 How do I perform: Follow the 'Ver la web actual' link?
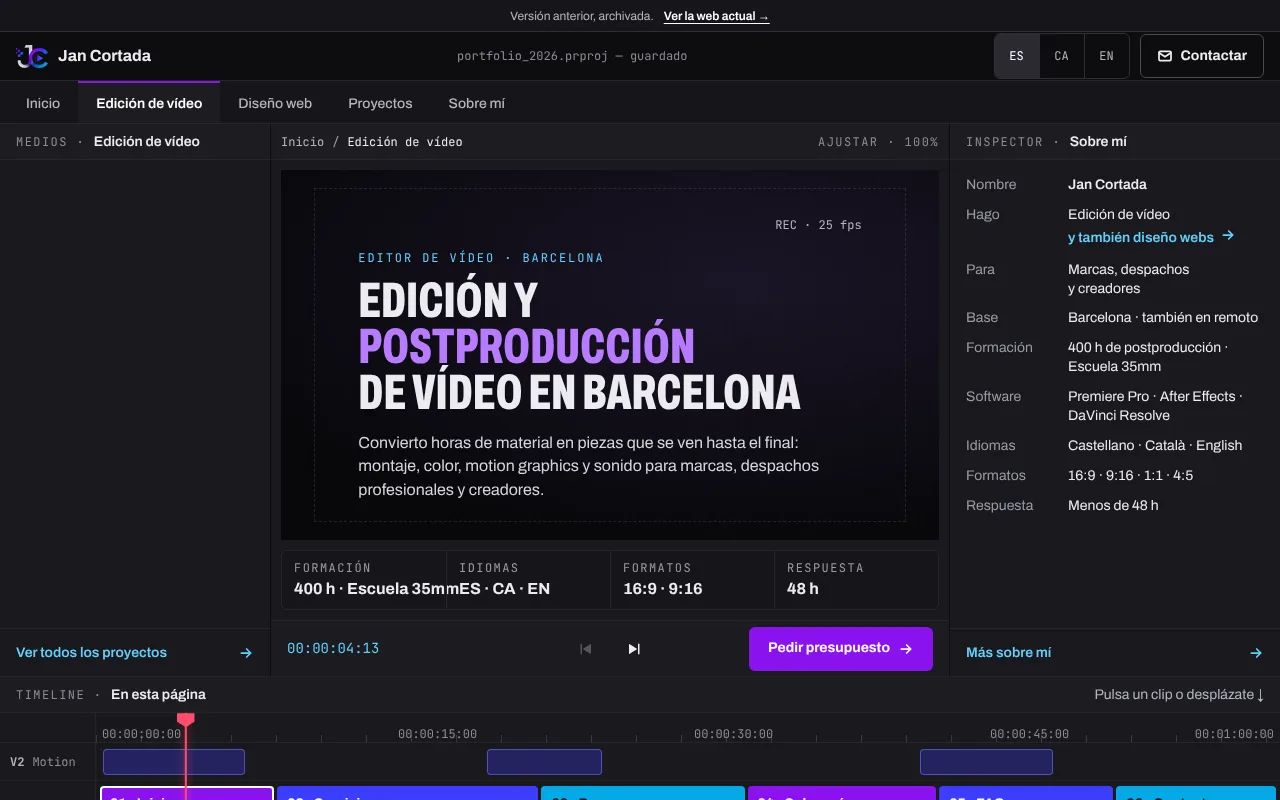click(717, 16)
